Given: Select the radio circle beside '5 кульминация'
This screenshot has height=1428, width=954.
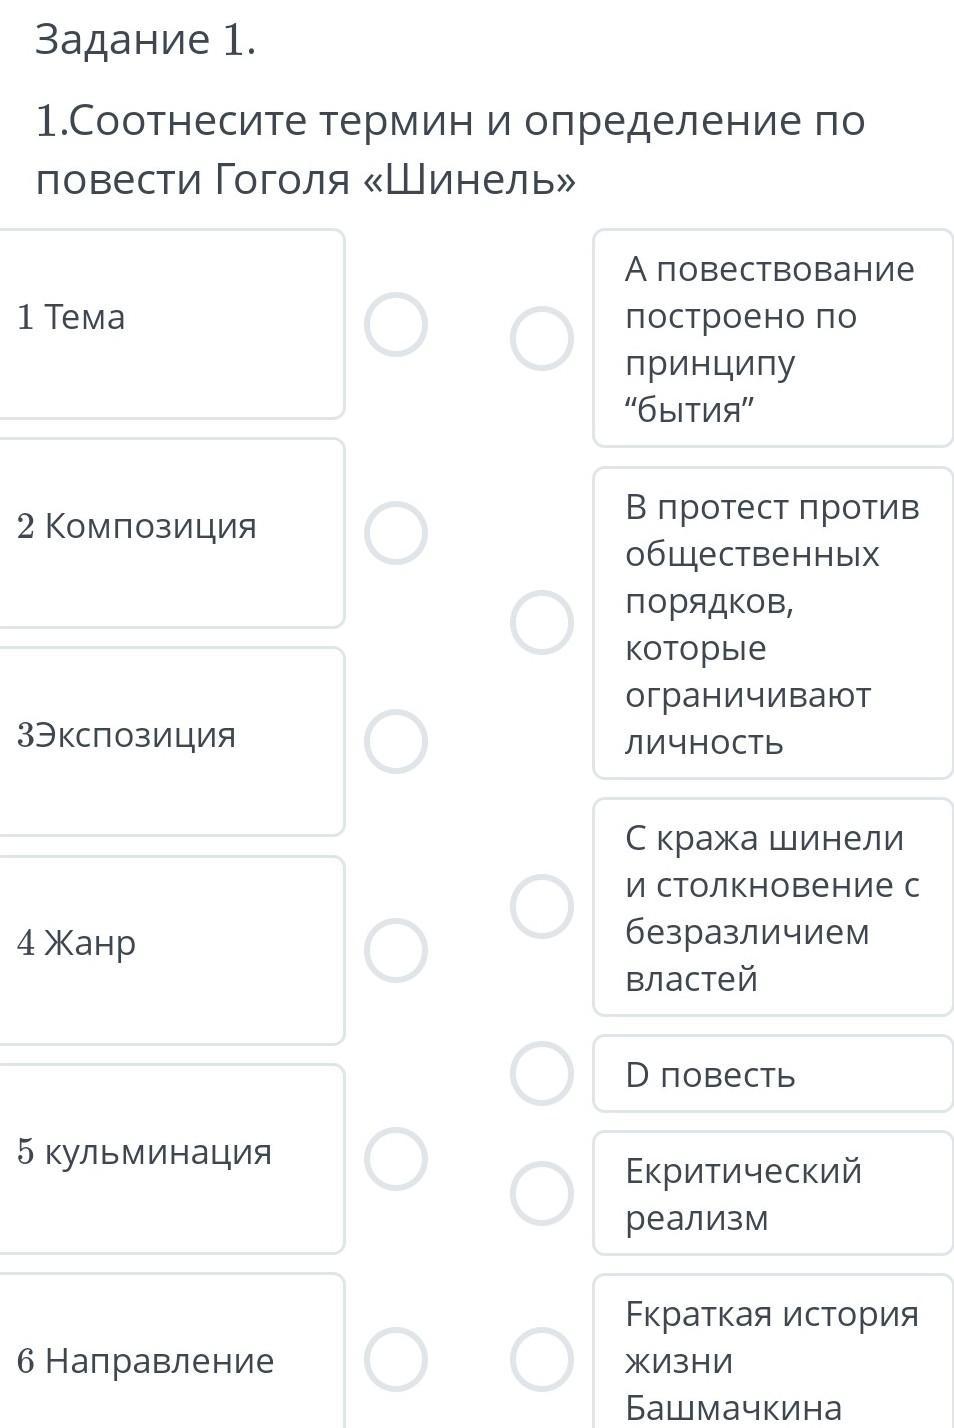Looking at the screenshot, I should 396,1159.
